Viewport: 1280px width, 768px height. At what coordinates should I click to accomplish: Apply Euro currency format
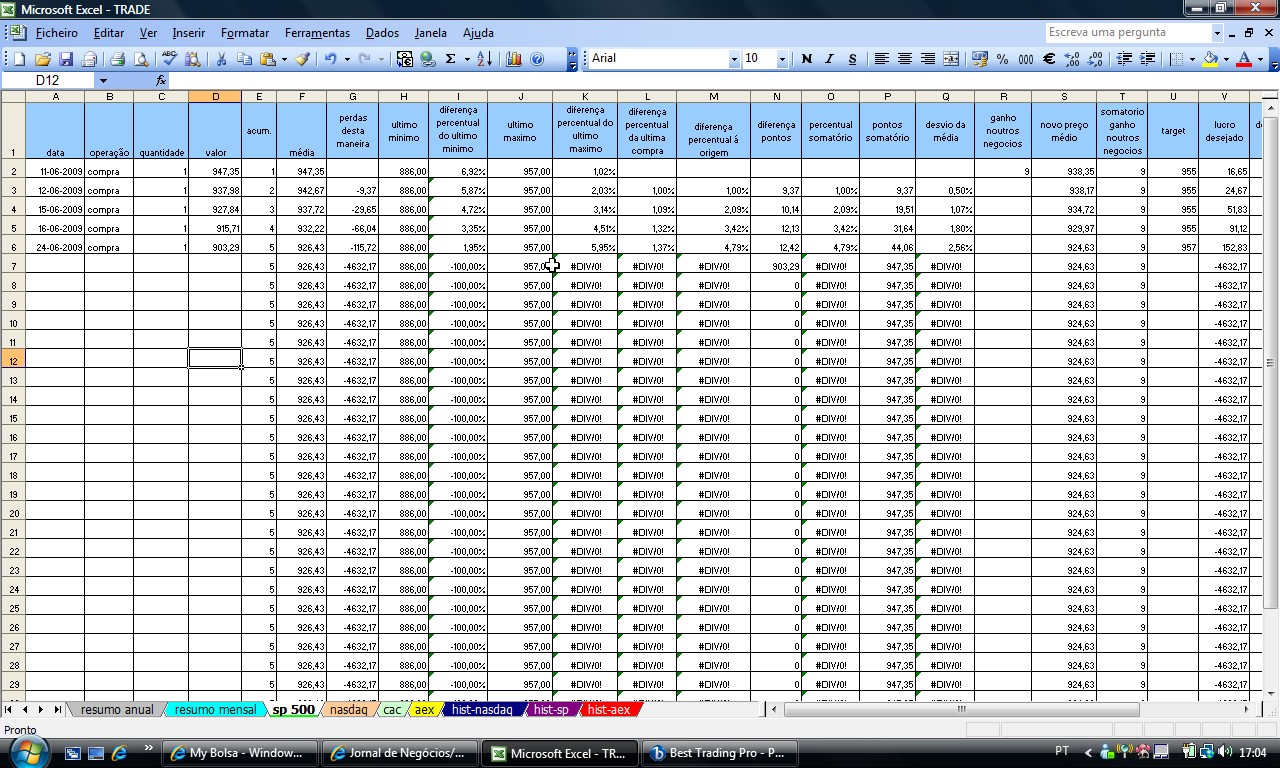tap(1049, 59)
